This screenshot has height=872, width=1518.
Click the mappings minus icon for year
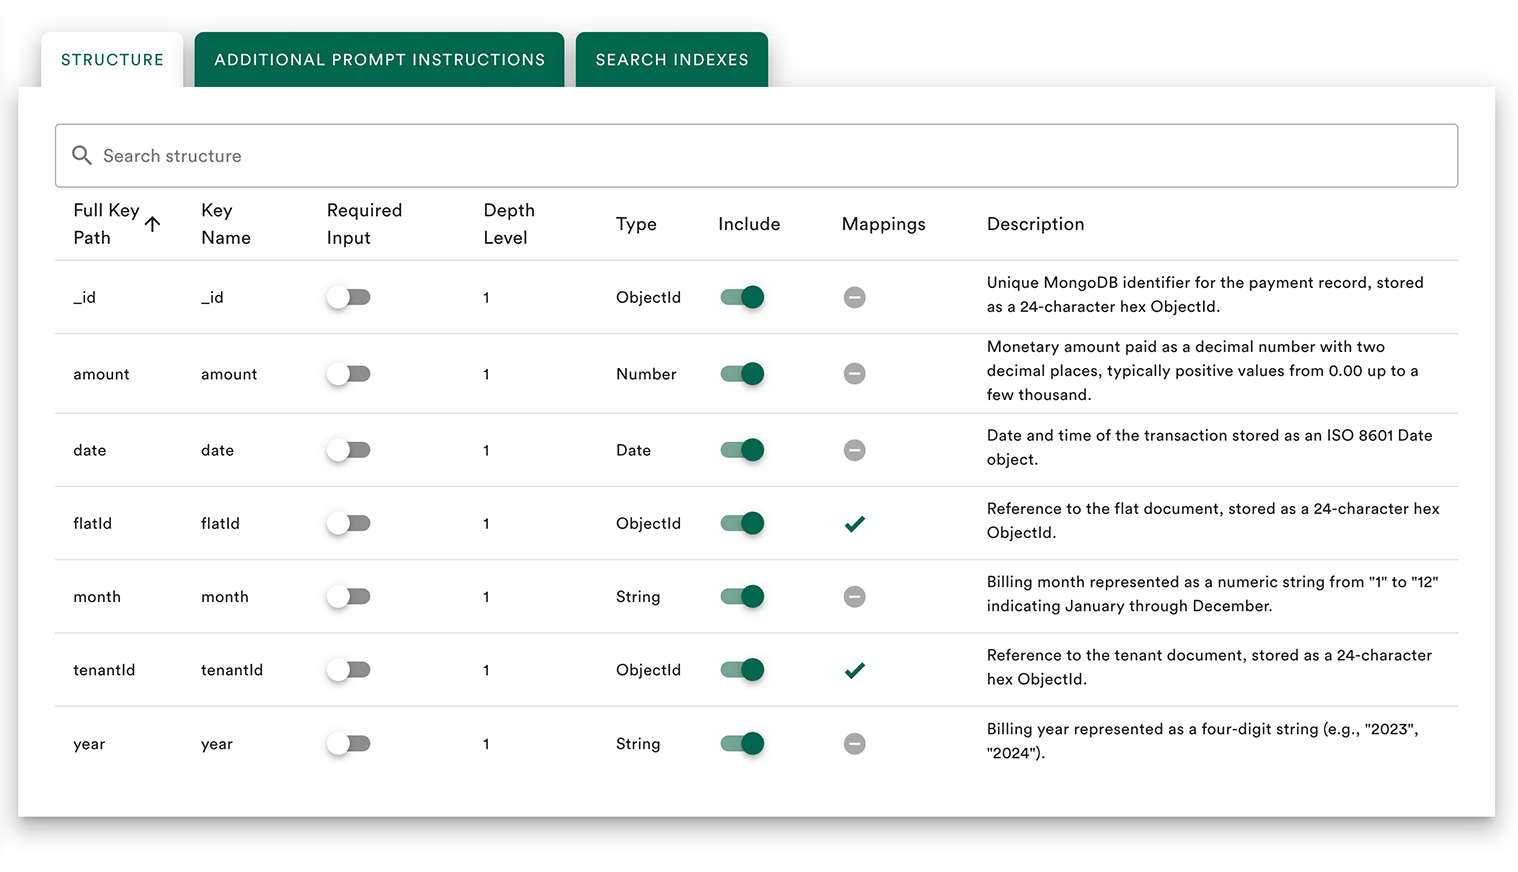pos(854,744)
